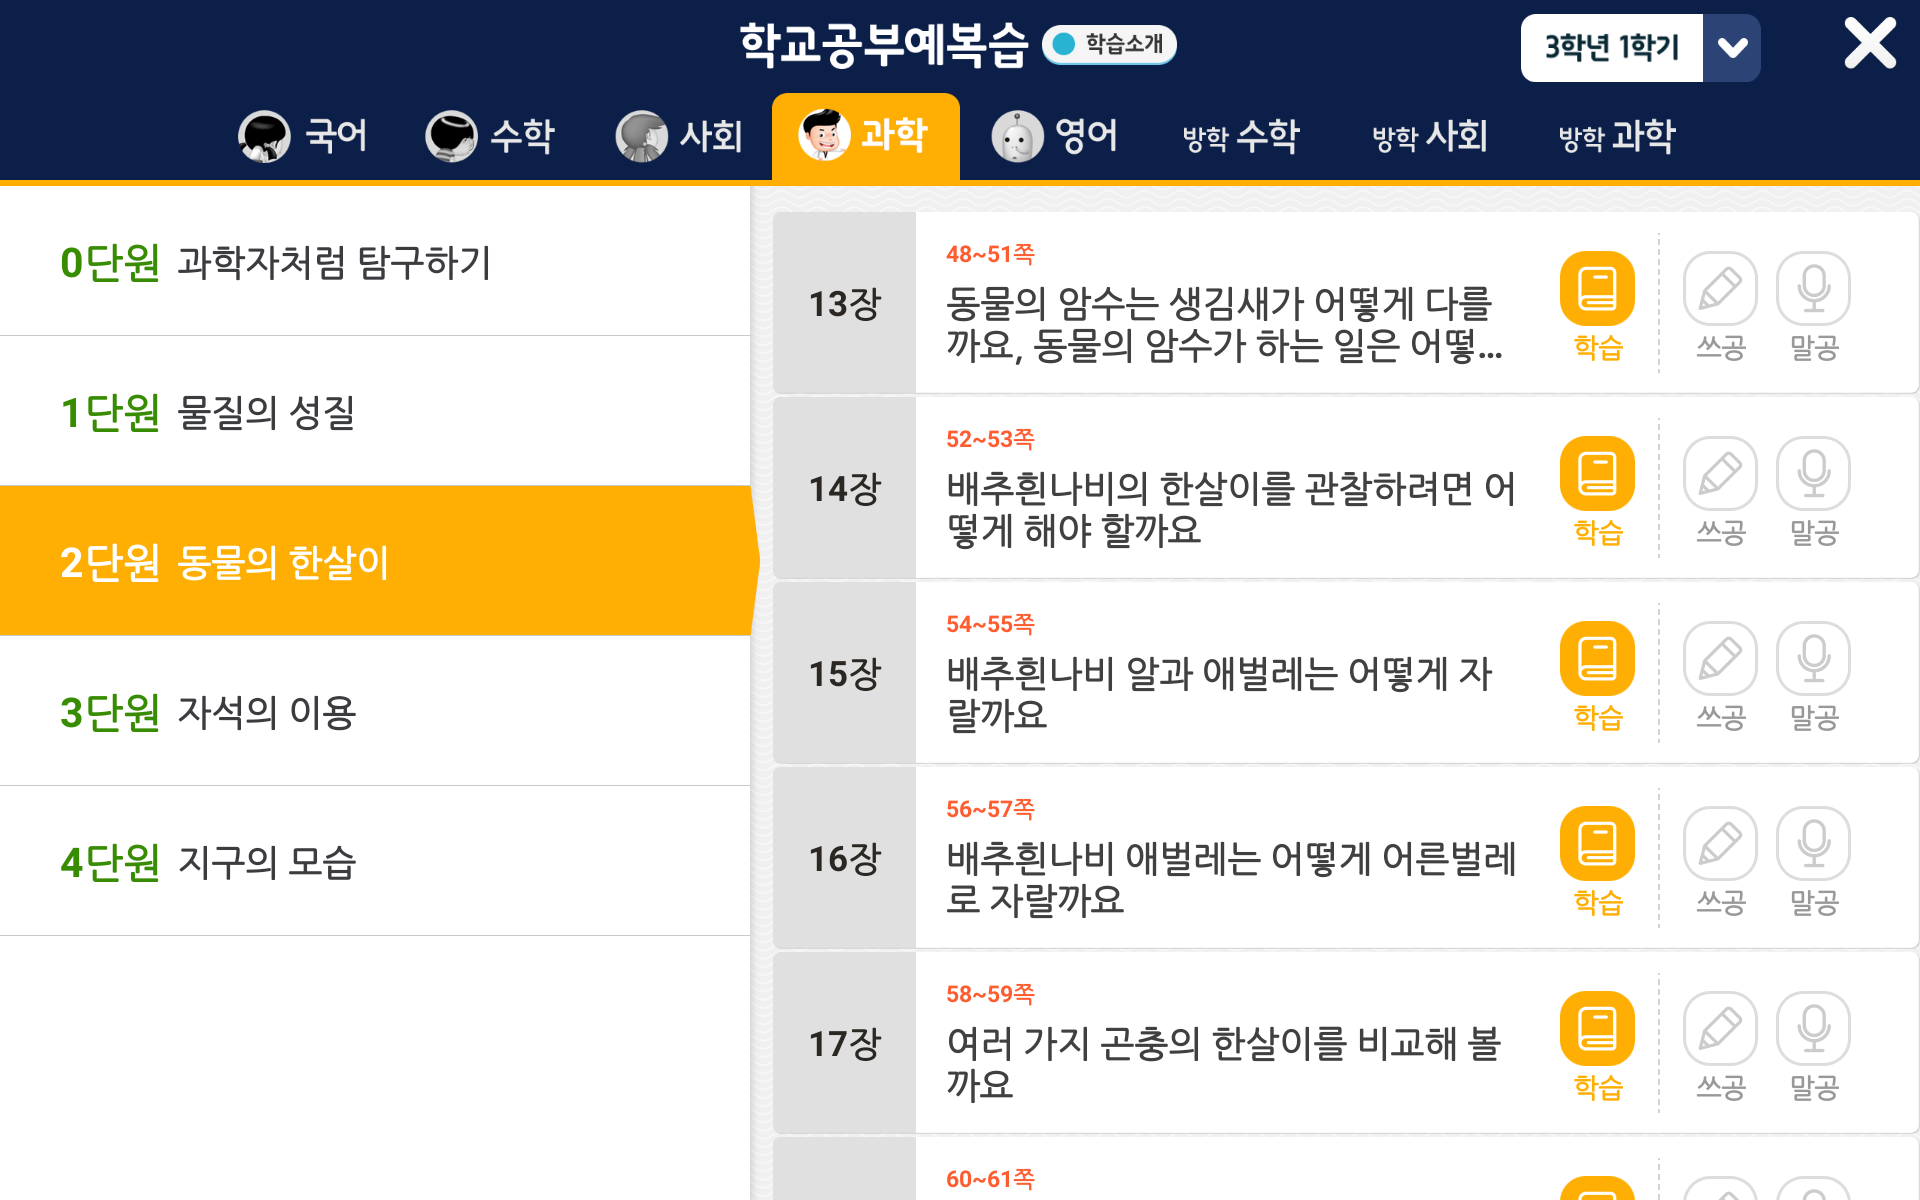Expand the 3학년 1학기 semester dropdown arrow
Screen dimensions: 1920x1200
[x=1732, y=48]
